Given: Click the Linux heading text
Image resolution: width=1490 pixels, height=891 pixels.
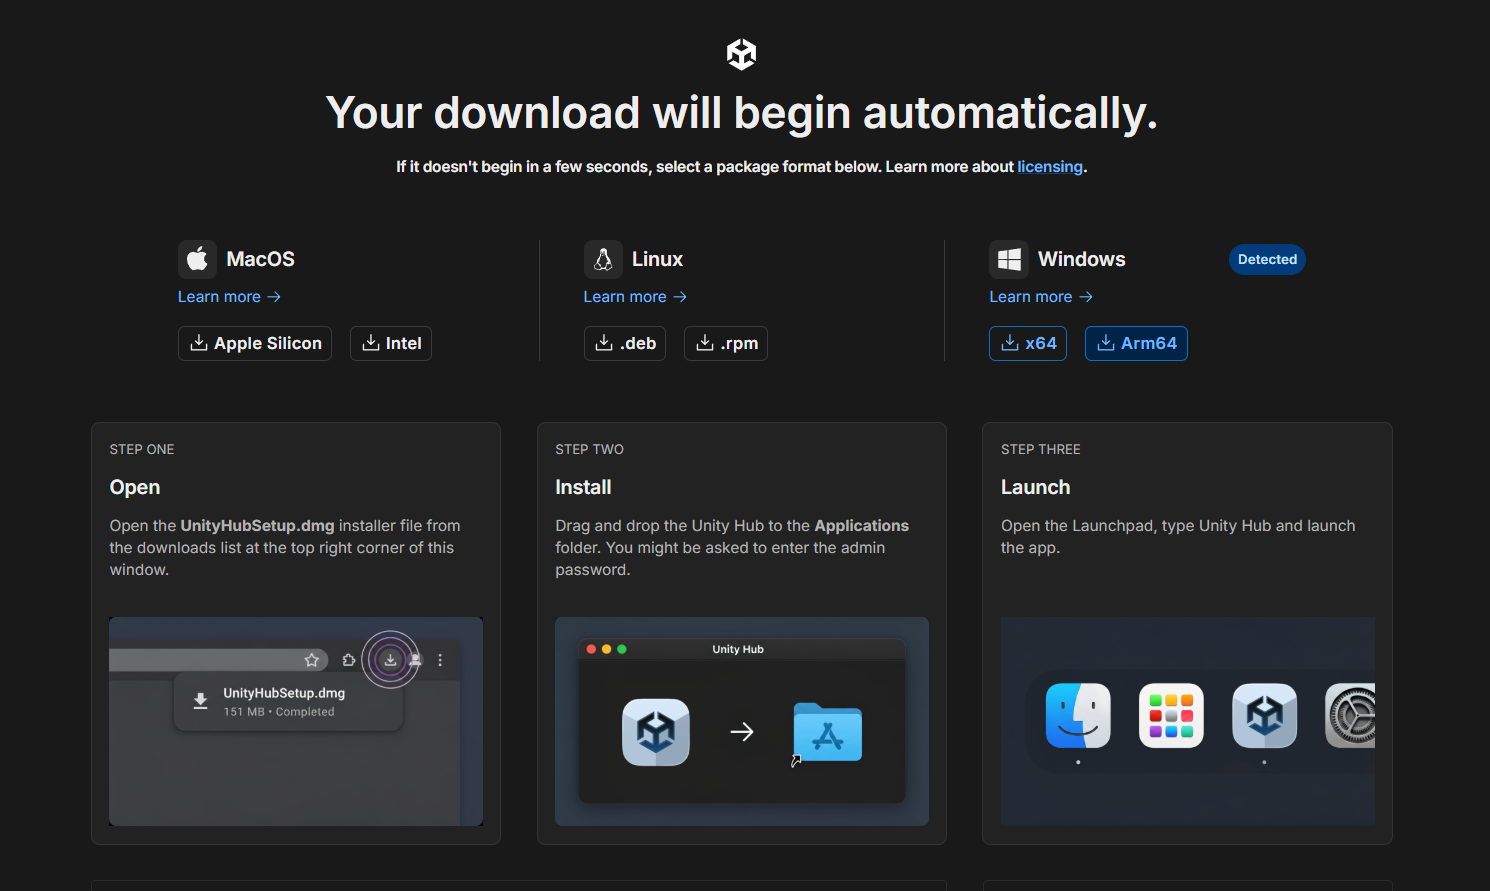Looking at the screenshot, I should click(657, 259).
